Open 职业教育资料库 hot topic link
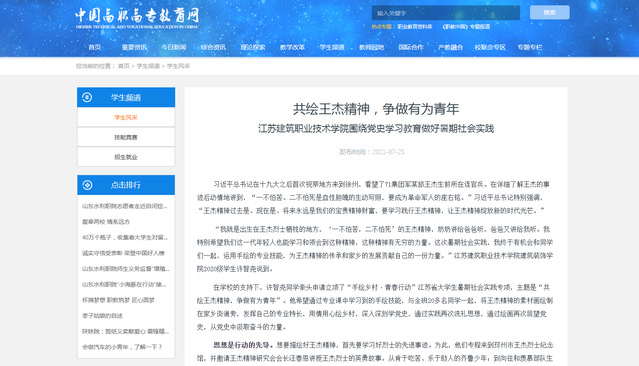This screenshot has height=366, width=639. tap(415, 26)
